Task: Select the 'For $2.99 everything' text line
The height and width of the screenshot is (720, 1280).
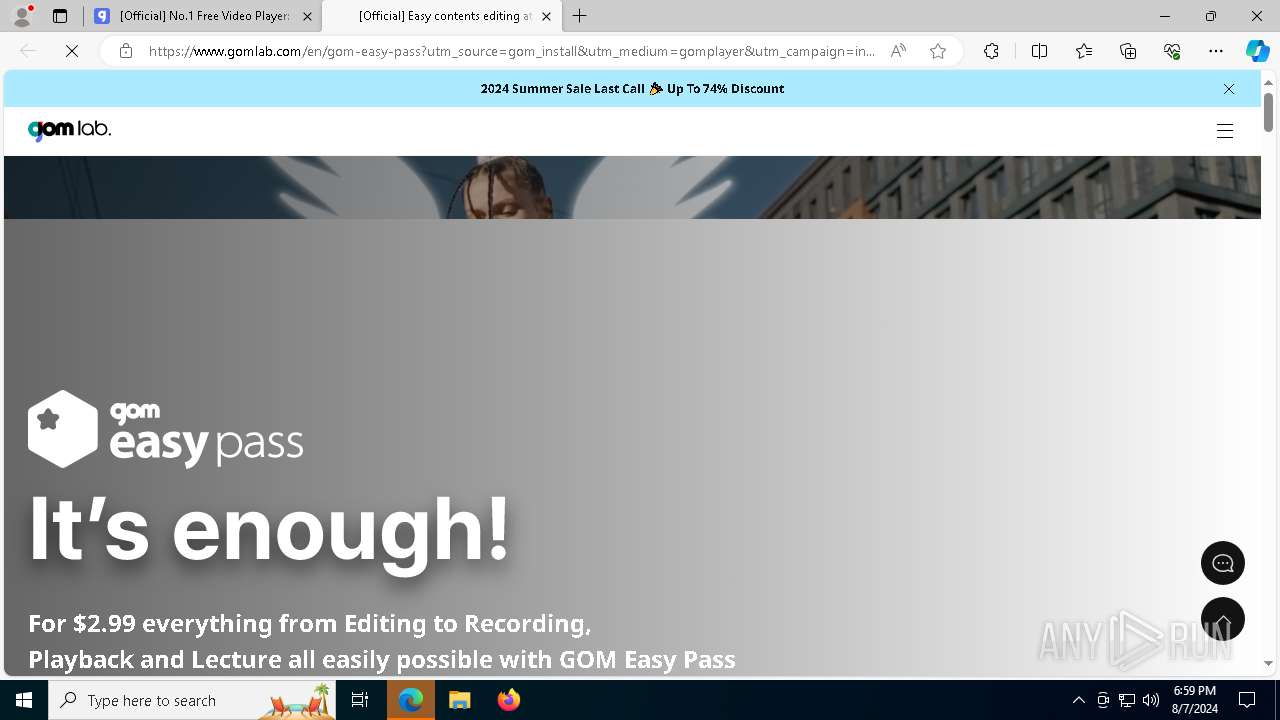Action: click(310, 624)
